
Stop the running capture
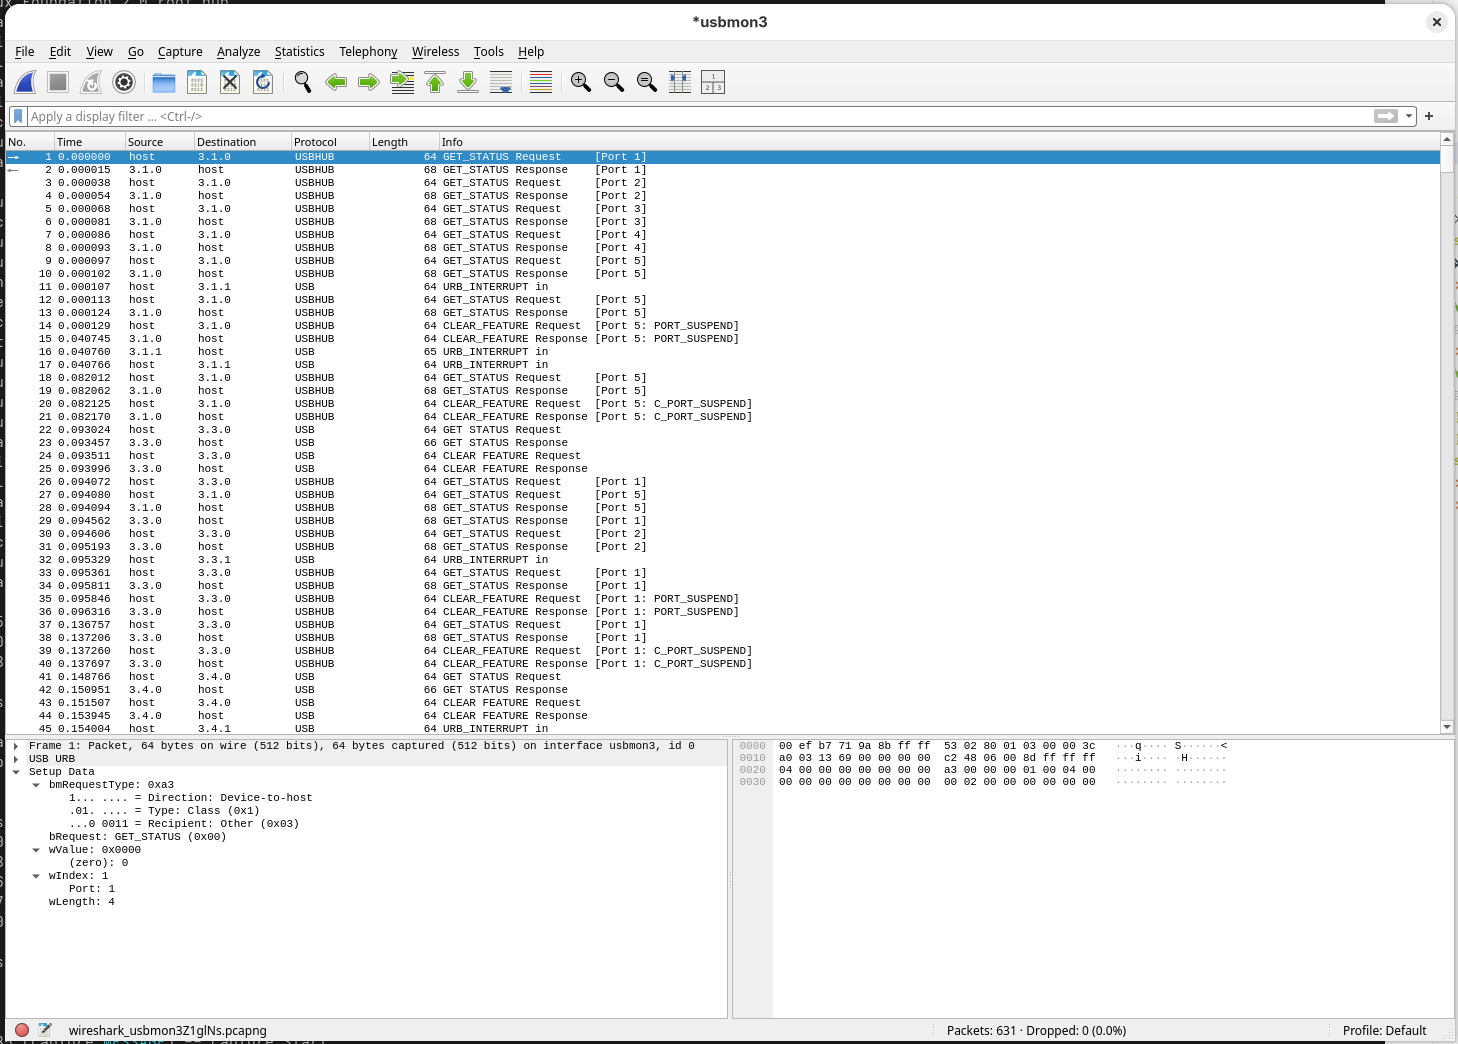point(57,82)
